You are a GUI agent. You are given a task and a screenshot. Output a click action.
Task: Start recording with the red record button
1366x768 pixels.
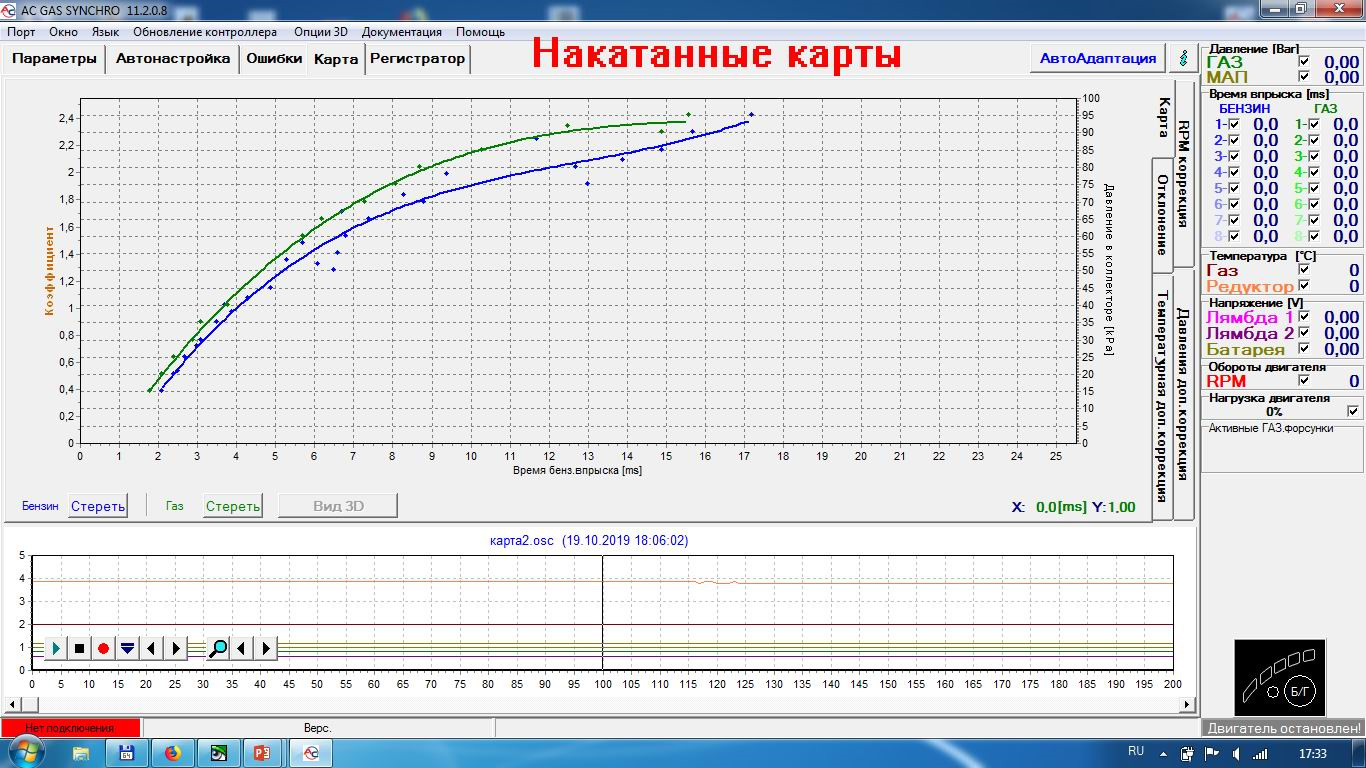pos(104,648)
